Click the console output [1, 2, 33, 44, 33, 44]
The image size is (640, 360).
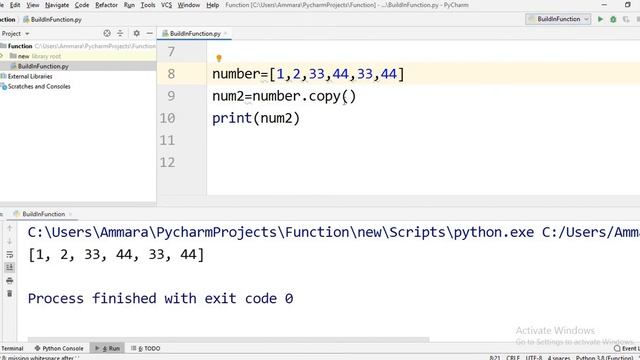point(116,254)
